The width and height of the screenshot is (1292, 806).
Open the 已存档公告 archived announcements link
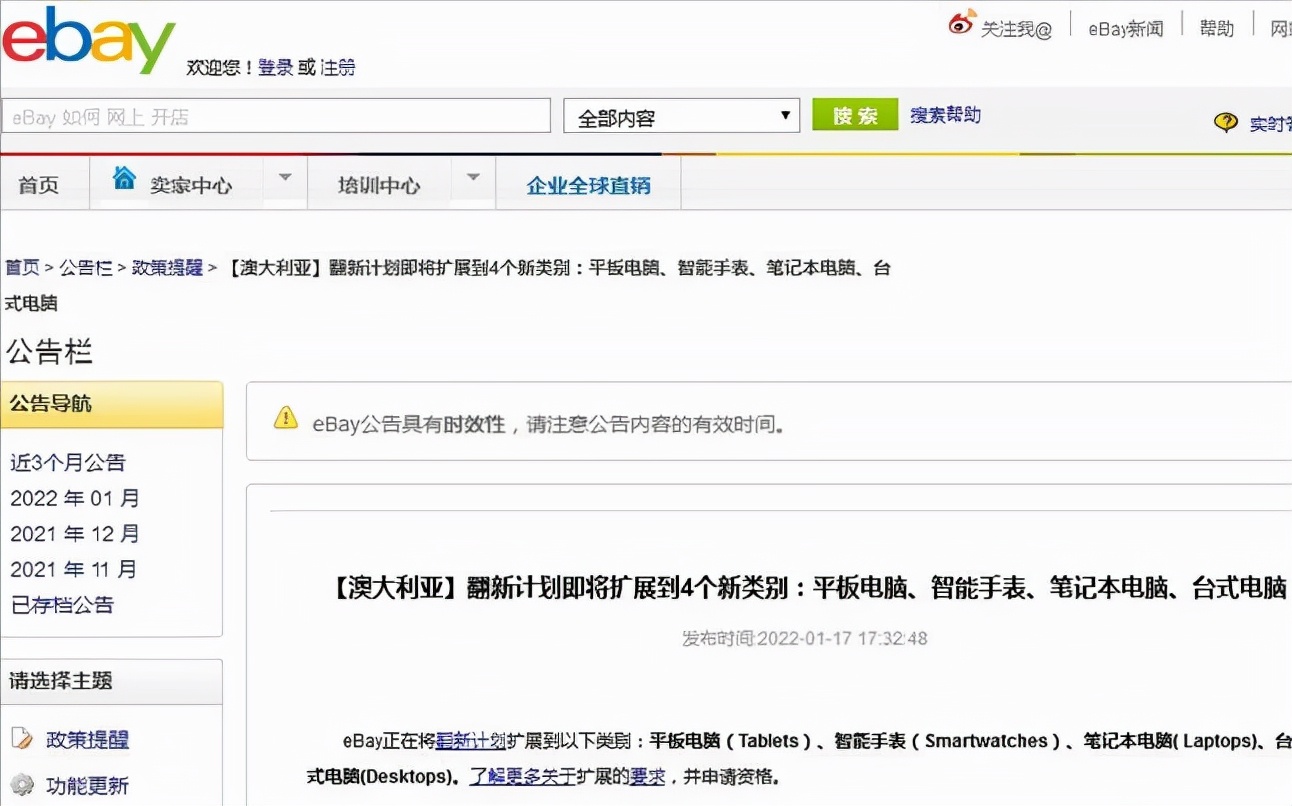click(62, 604)
